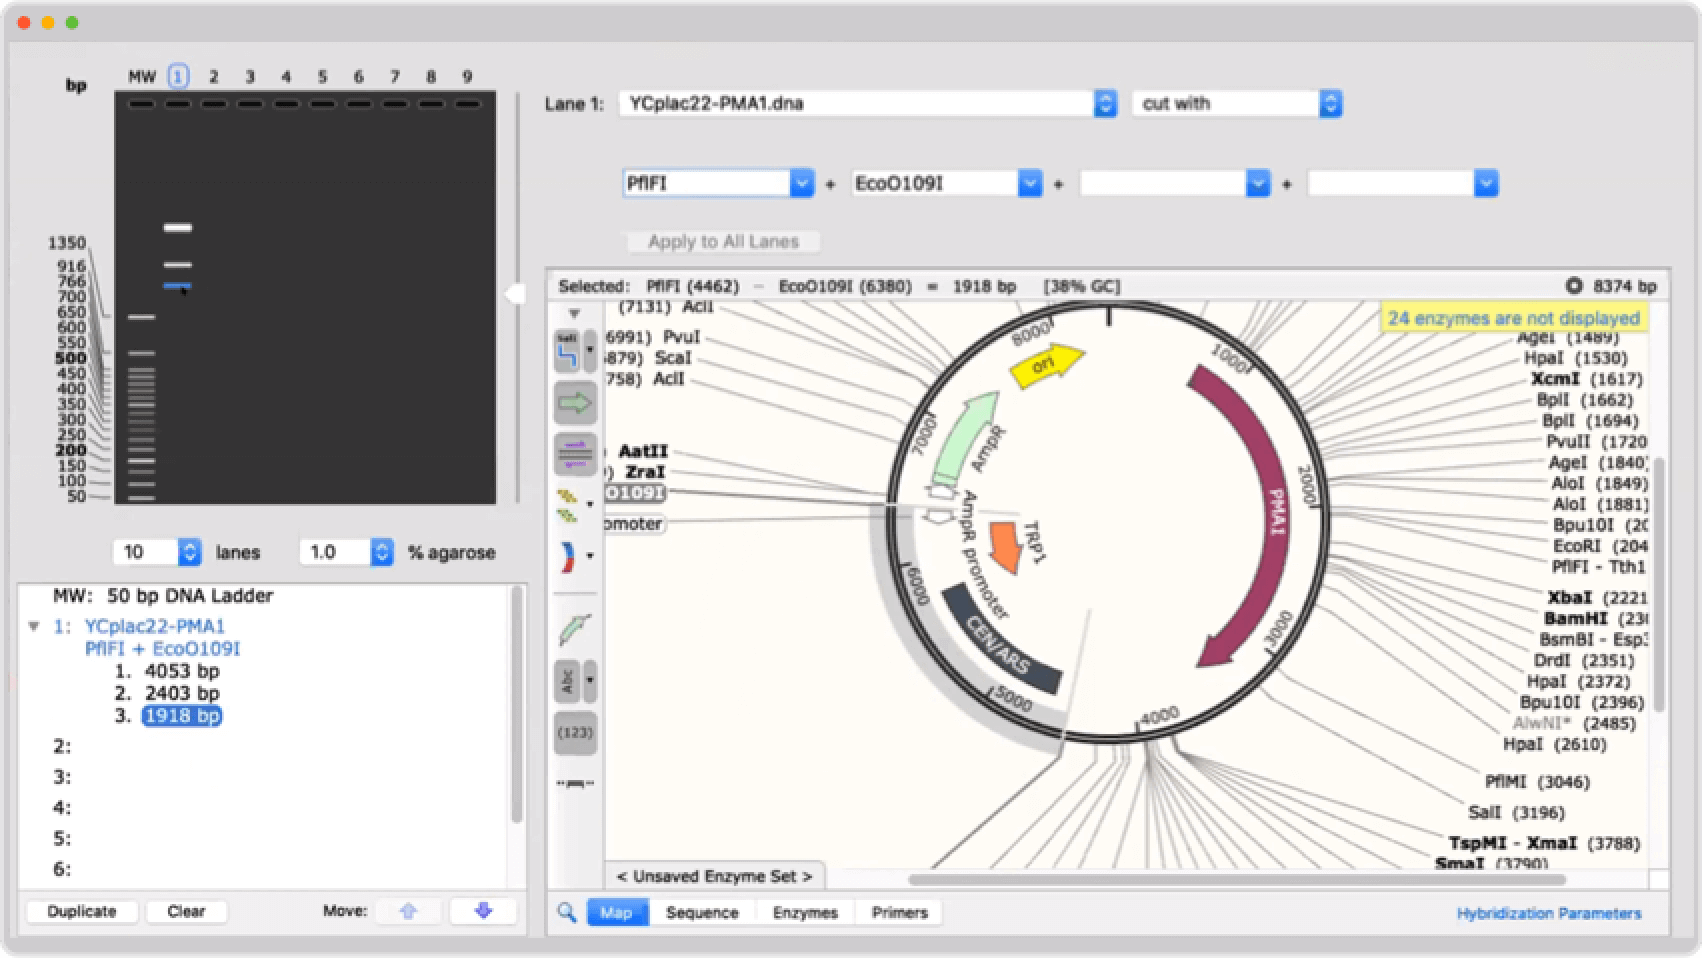Toggle the (123) numbering display
Viewport: 1702px width, 958px height.
574,733
